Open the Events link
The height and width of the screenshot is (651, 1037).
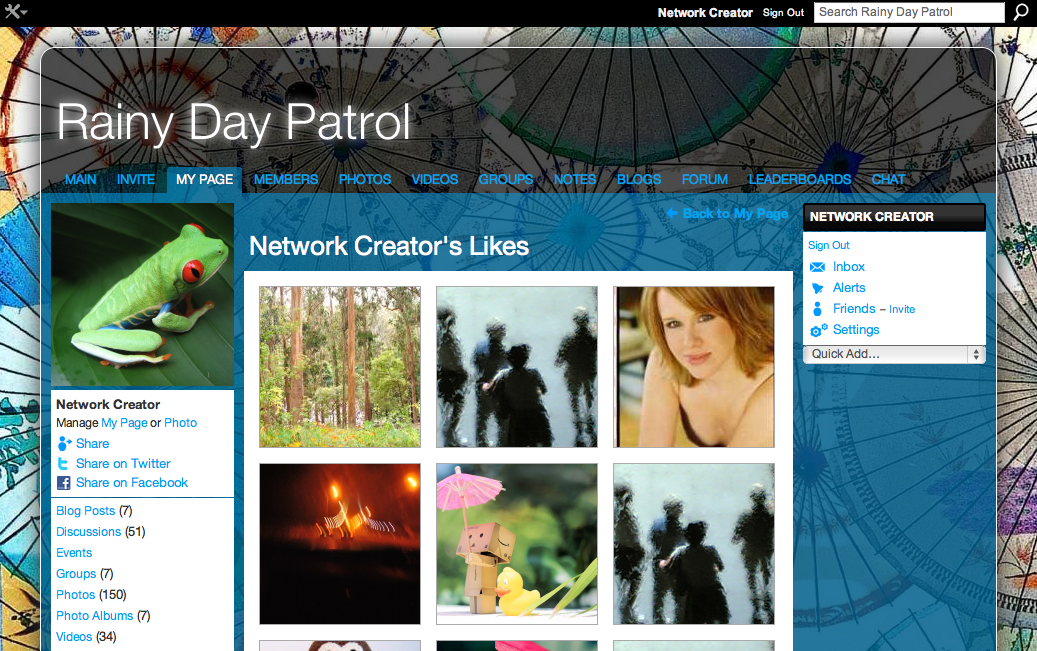74,553
